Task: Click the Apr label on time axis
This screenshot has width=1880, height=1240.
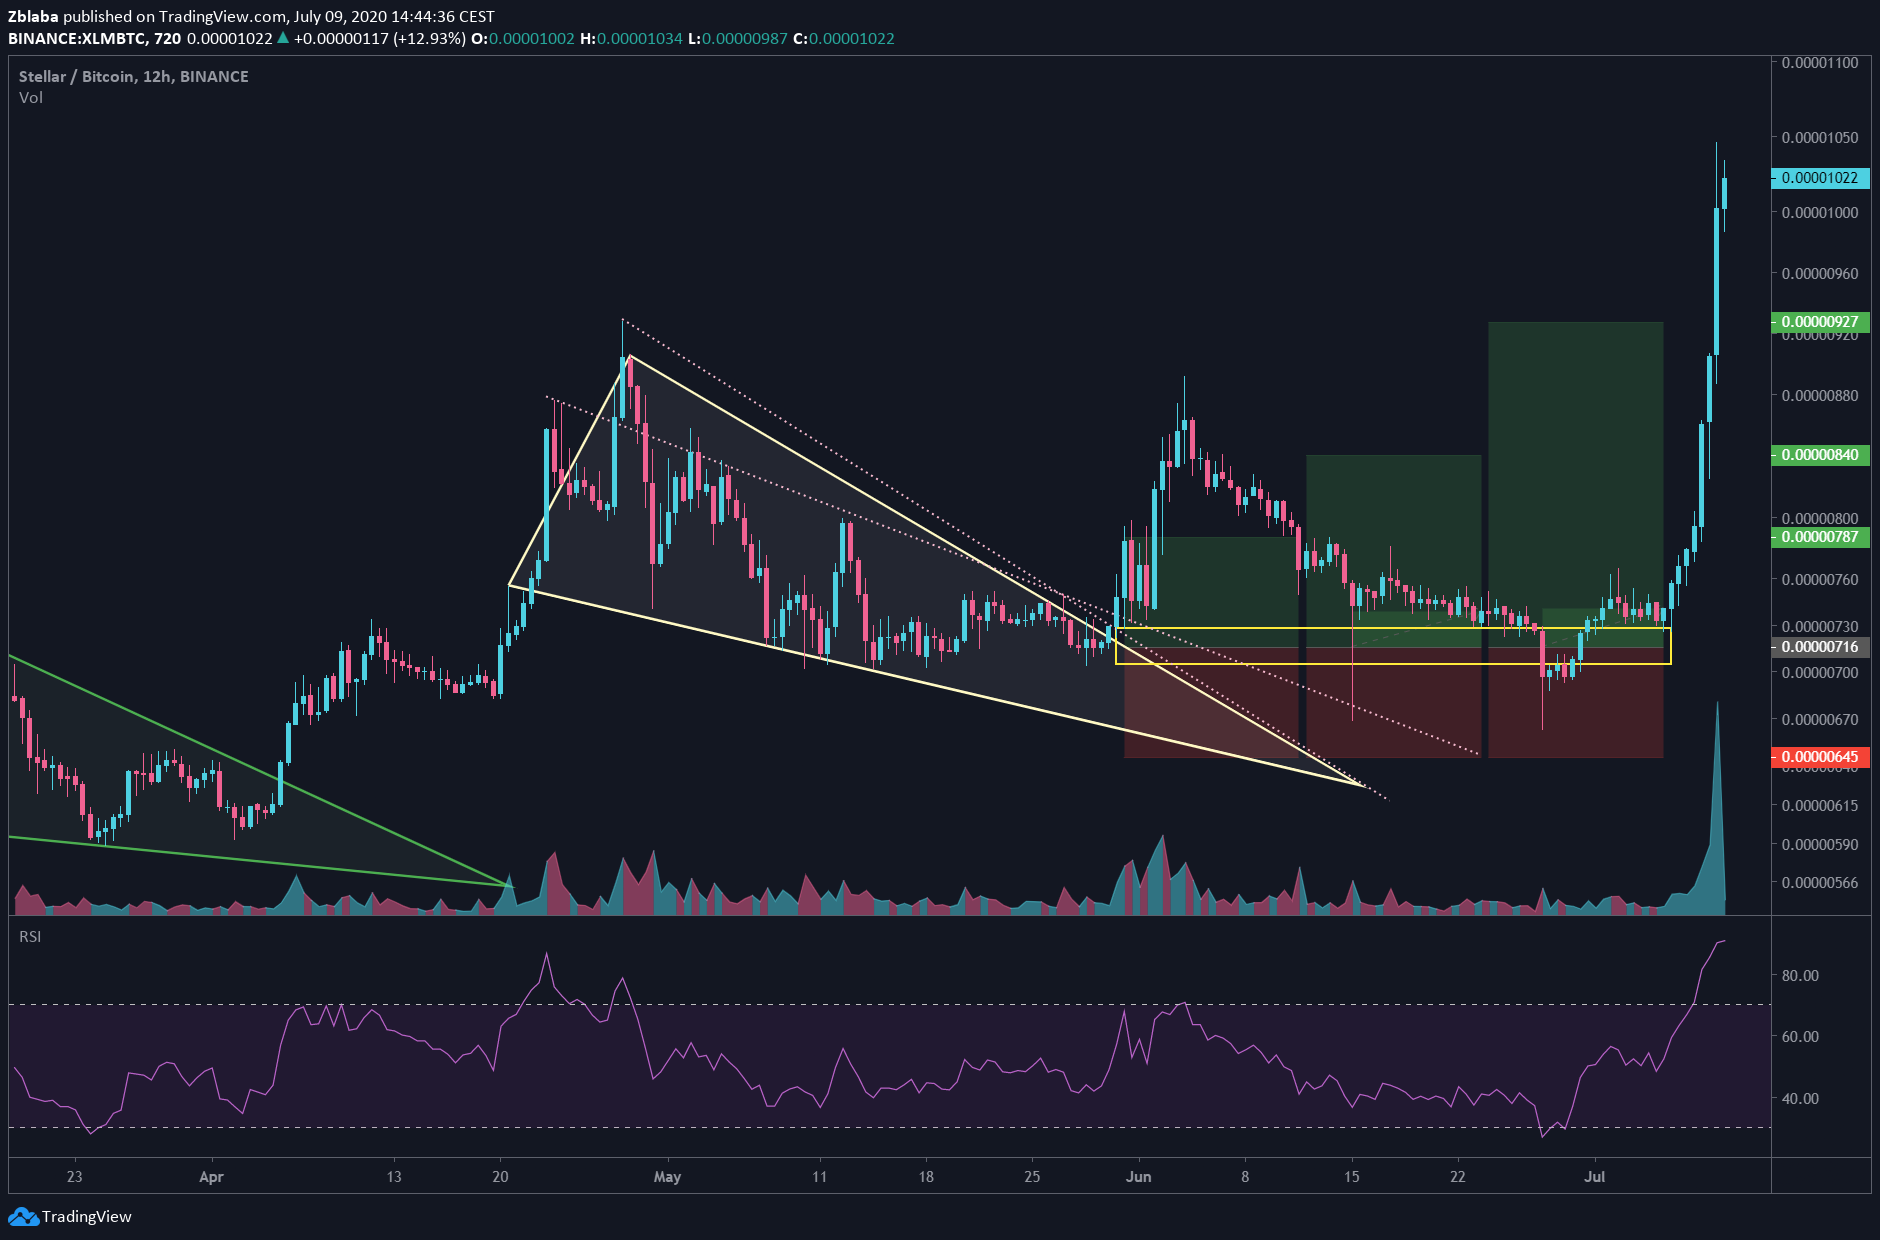Action: click(211, 1176)
